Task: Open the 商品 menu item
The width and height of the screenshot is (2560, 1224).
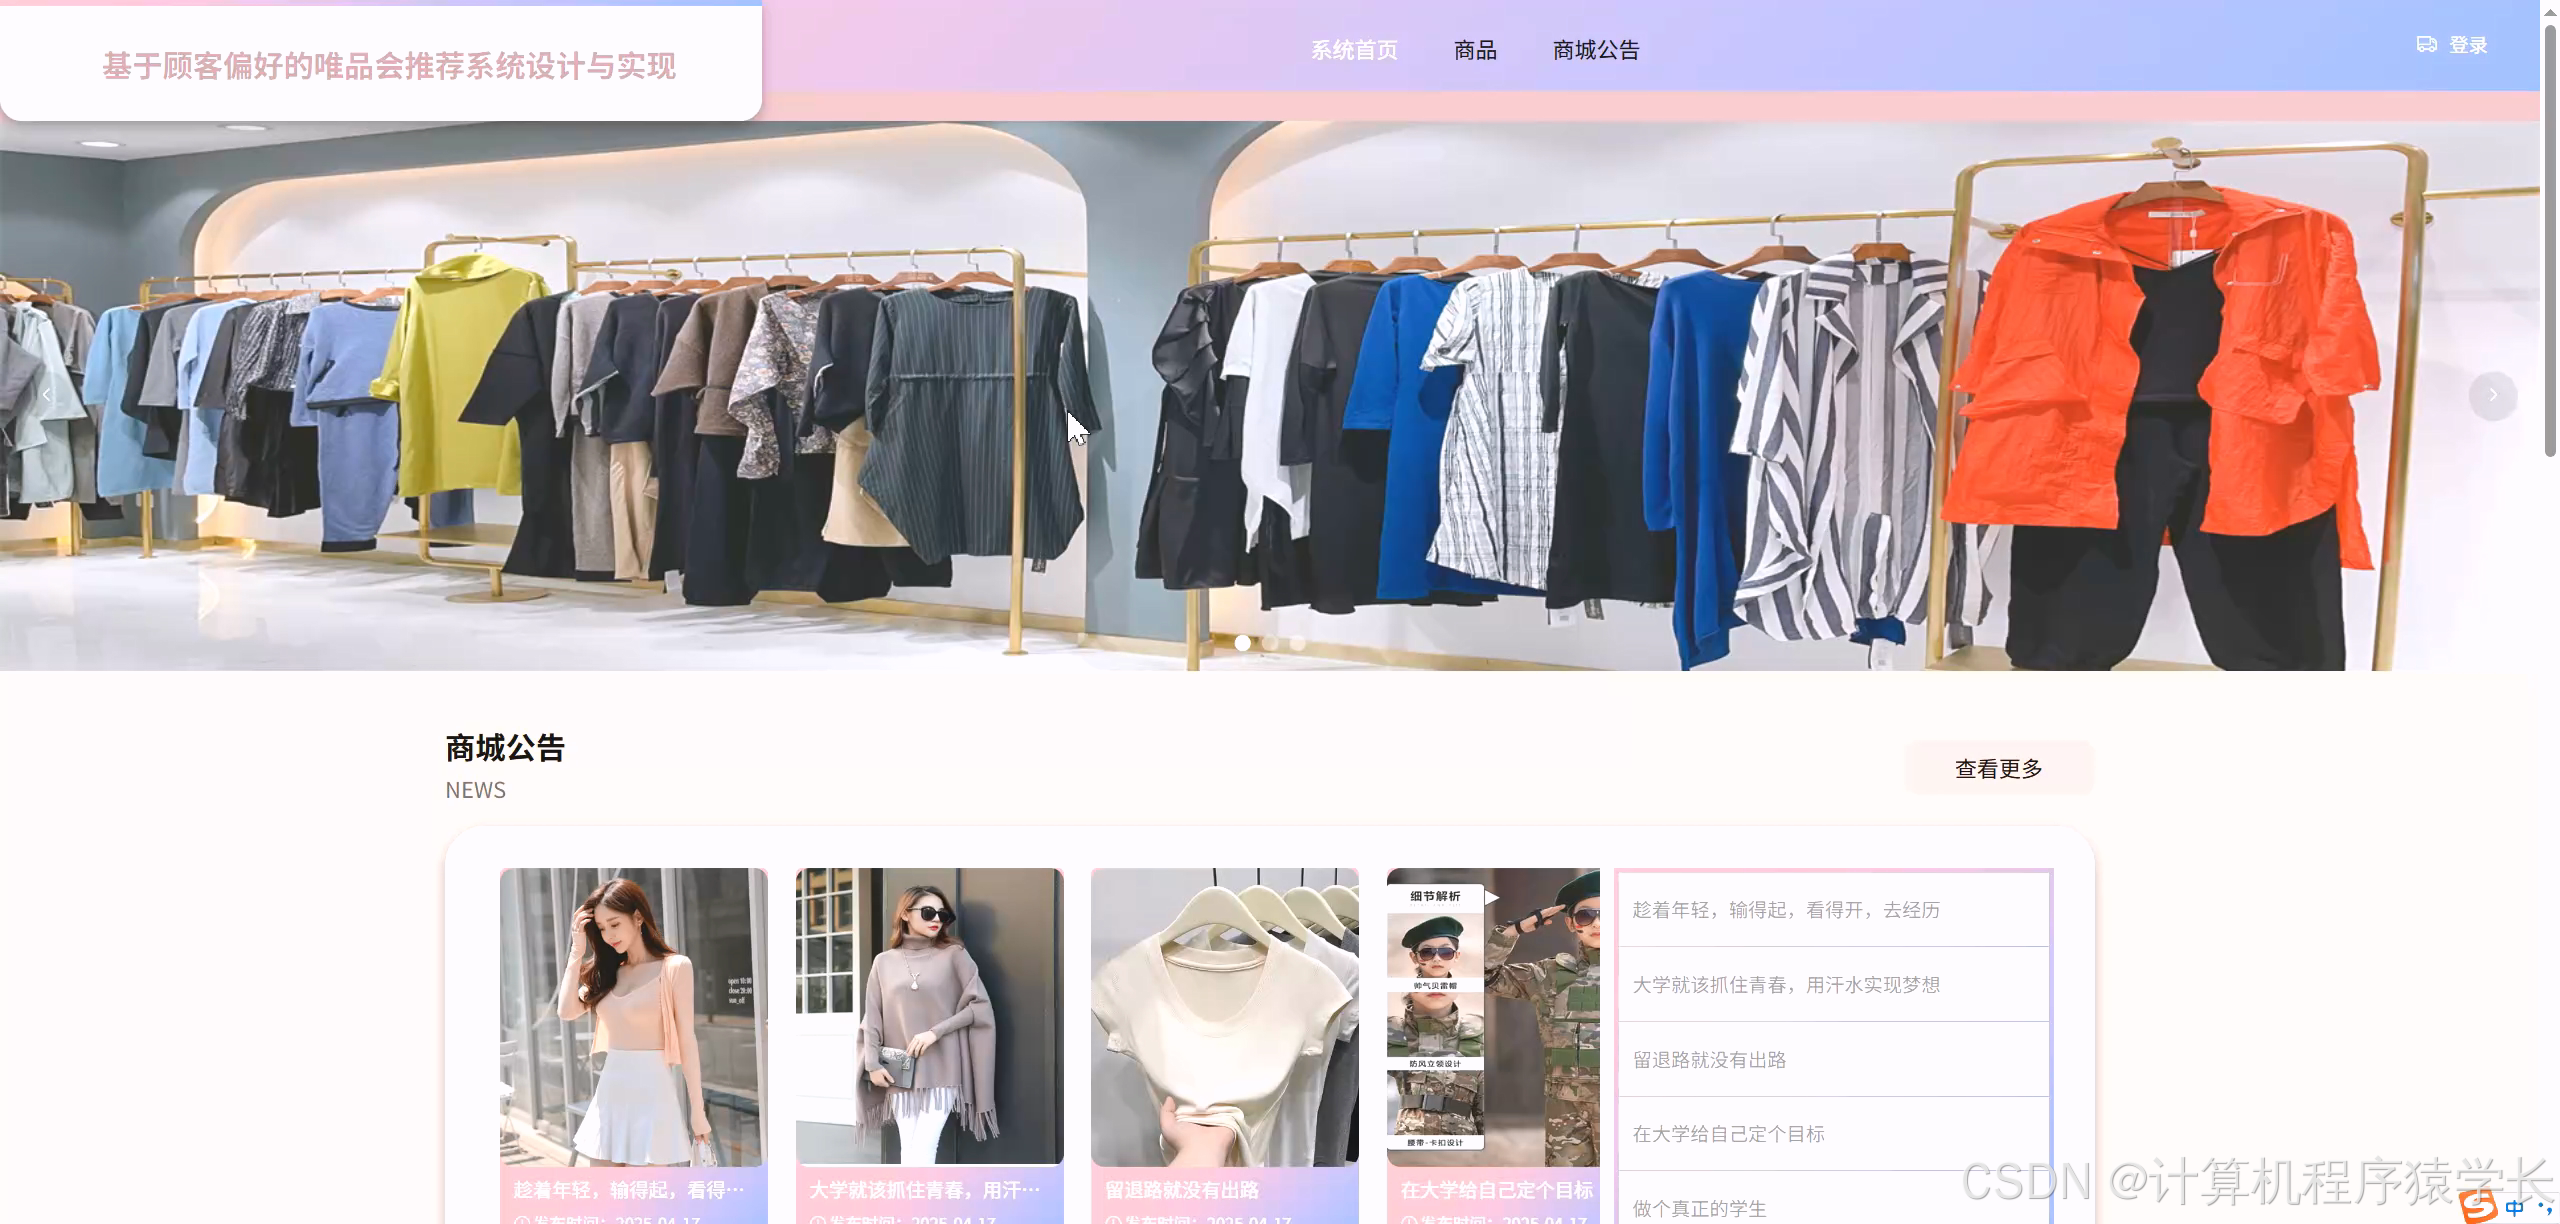Action: [x=1475, y=50]
